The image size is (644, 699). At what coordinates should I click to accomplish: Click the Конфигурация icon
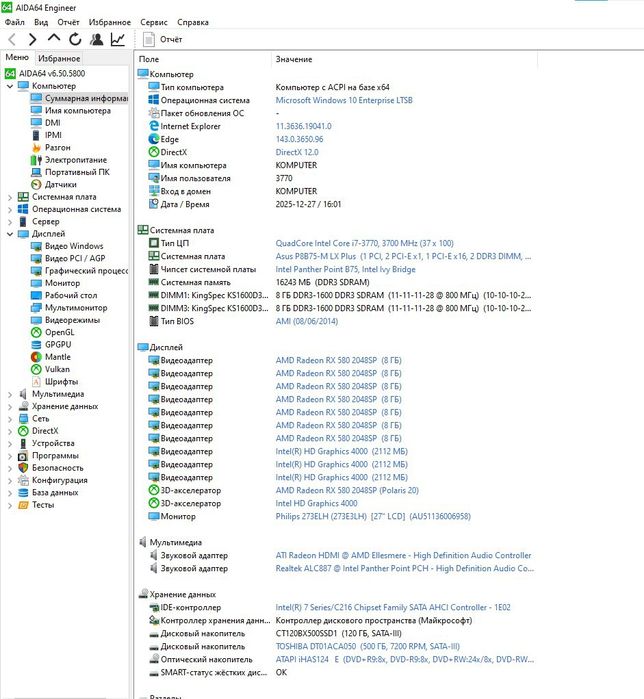23,480
